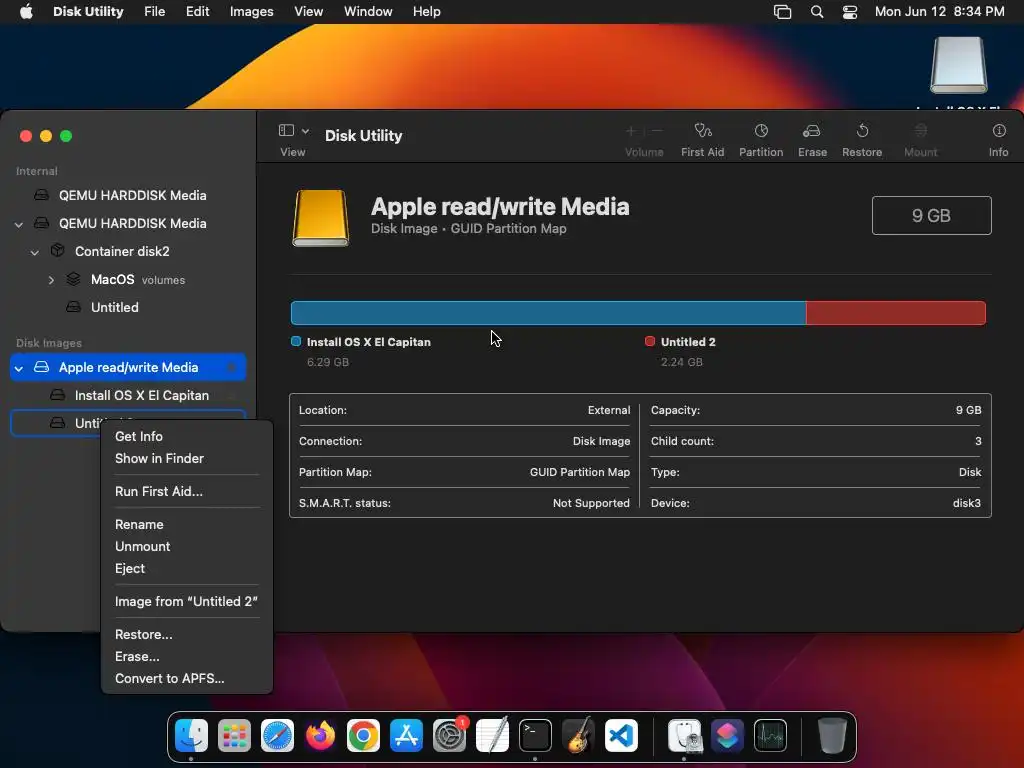Open Activity Monitor from the Dock
The height and width of the screenshot is (768, 1024).
point(771,736)
